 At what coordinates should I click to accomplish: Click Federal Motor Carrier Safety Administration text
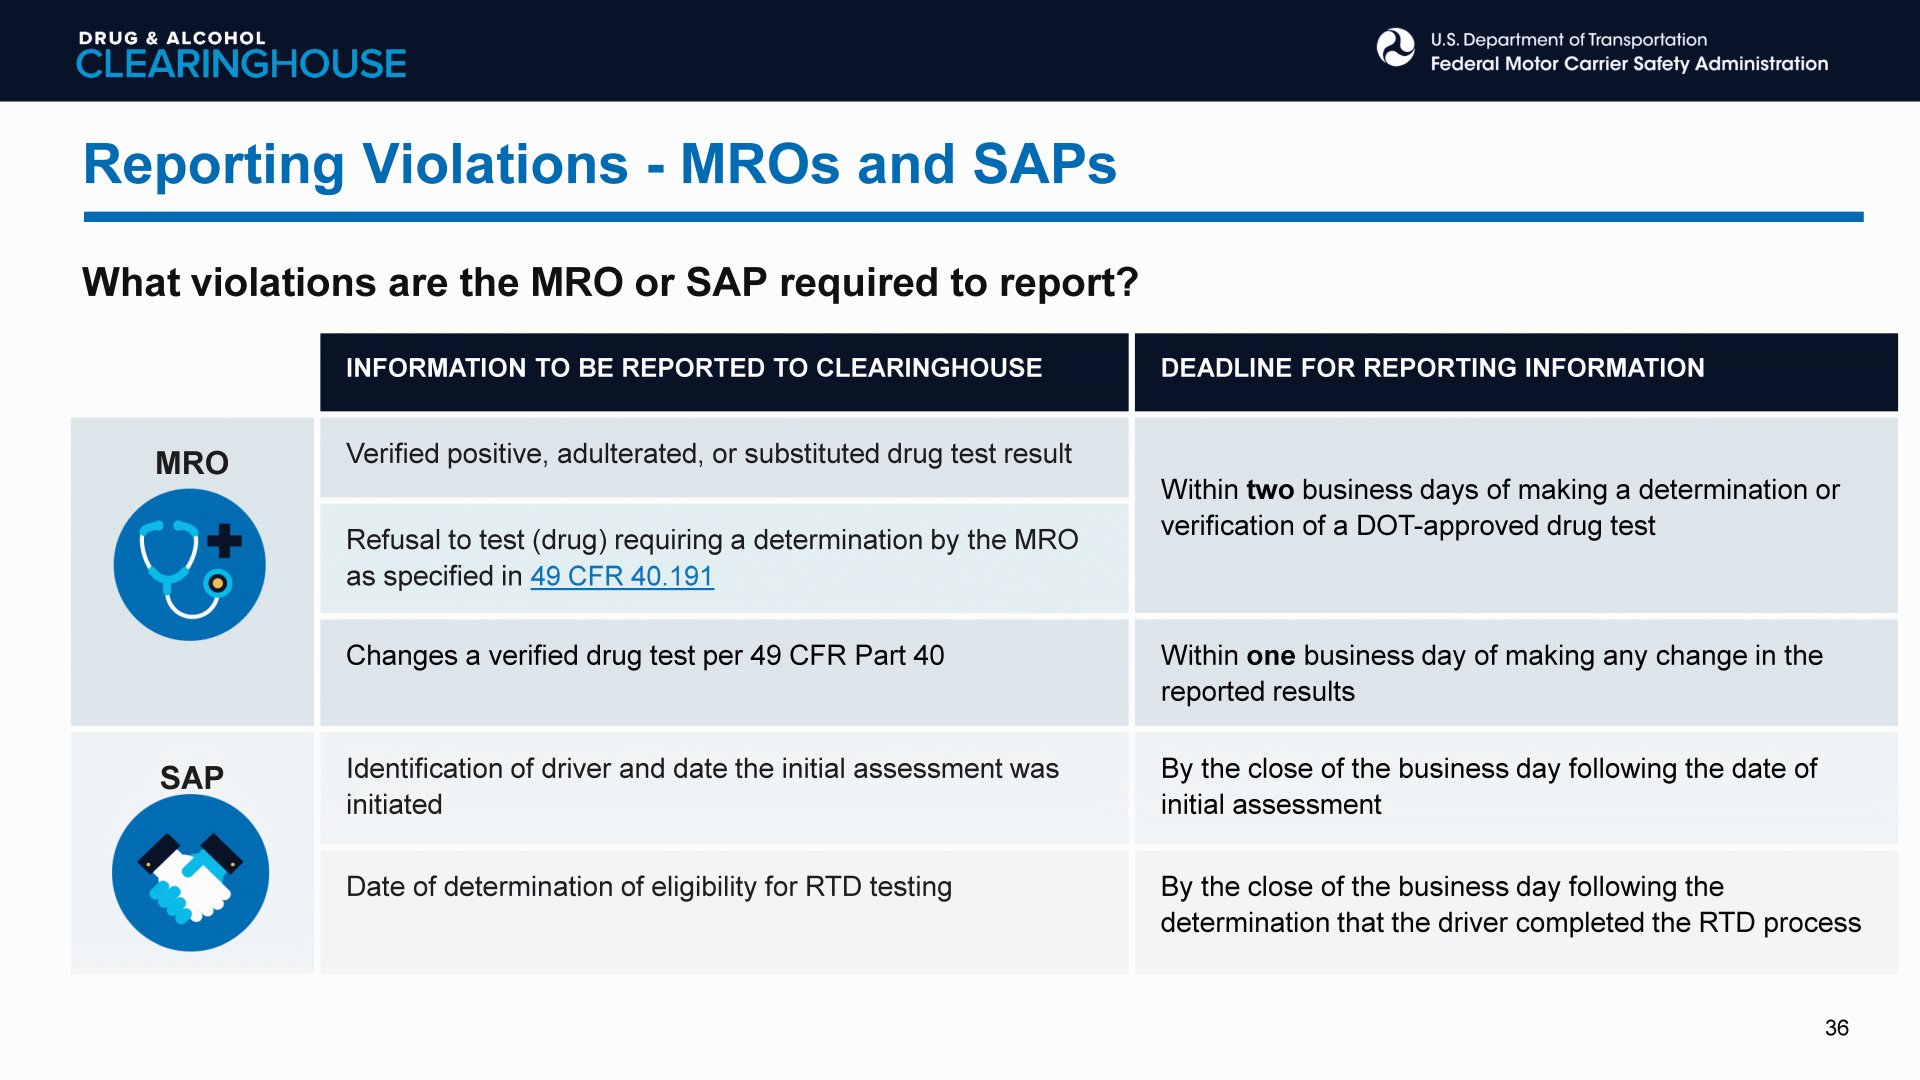[x=1628, y=64]
